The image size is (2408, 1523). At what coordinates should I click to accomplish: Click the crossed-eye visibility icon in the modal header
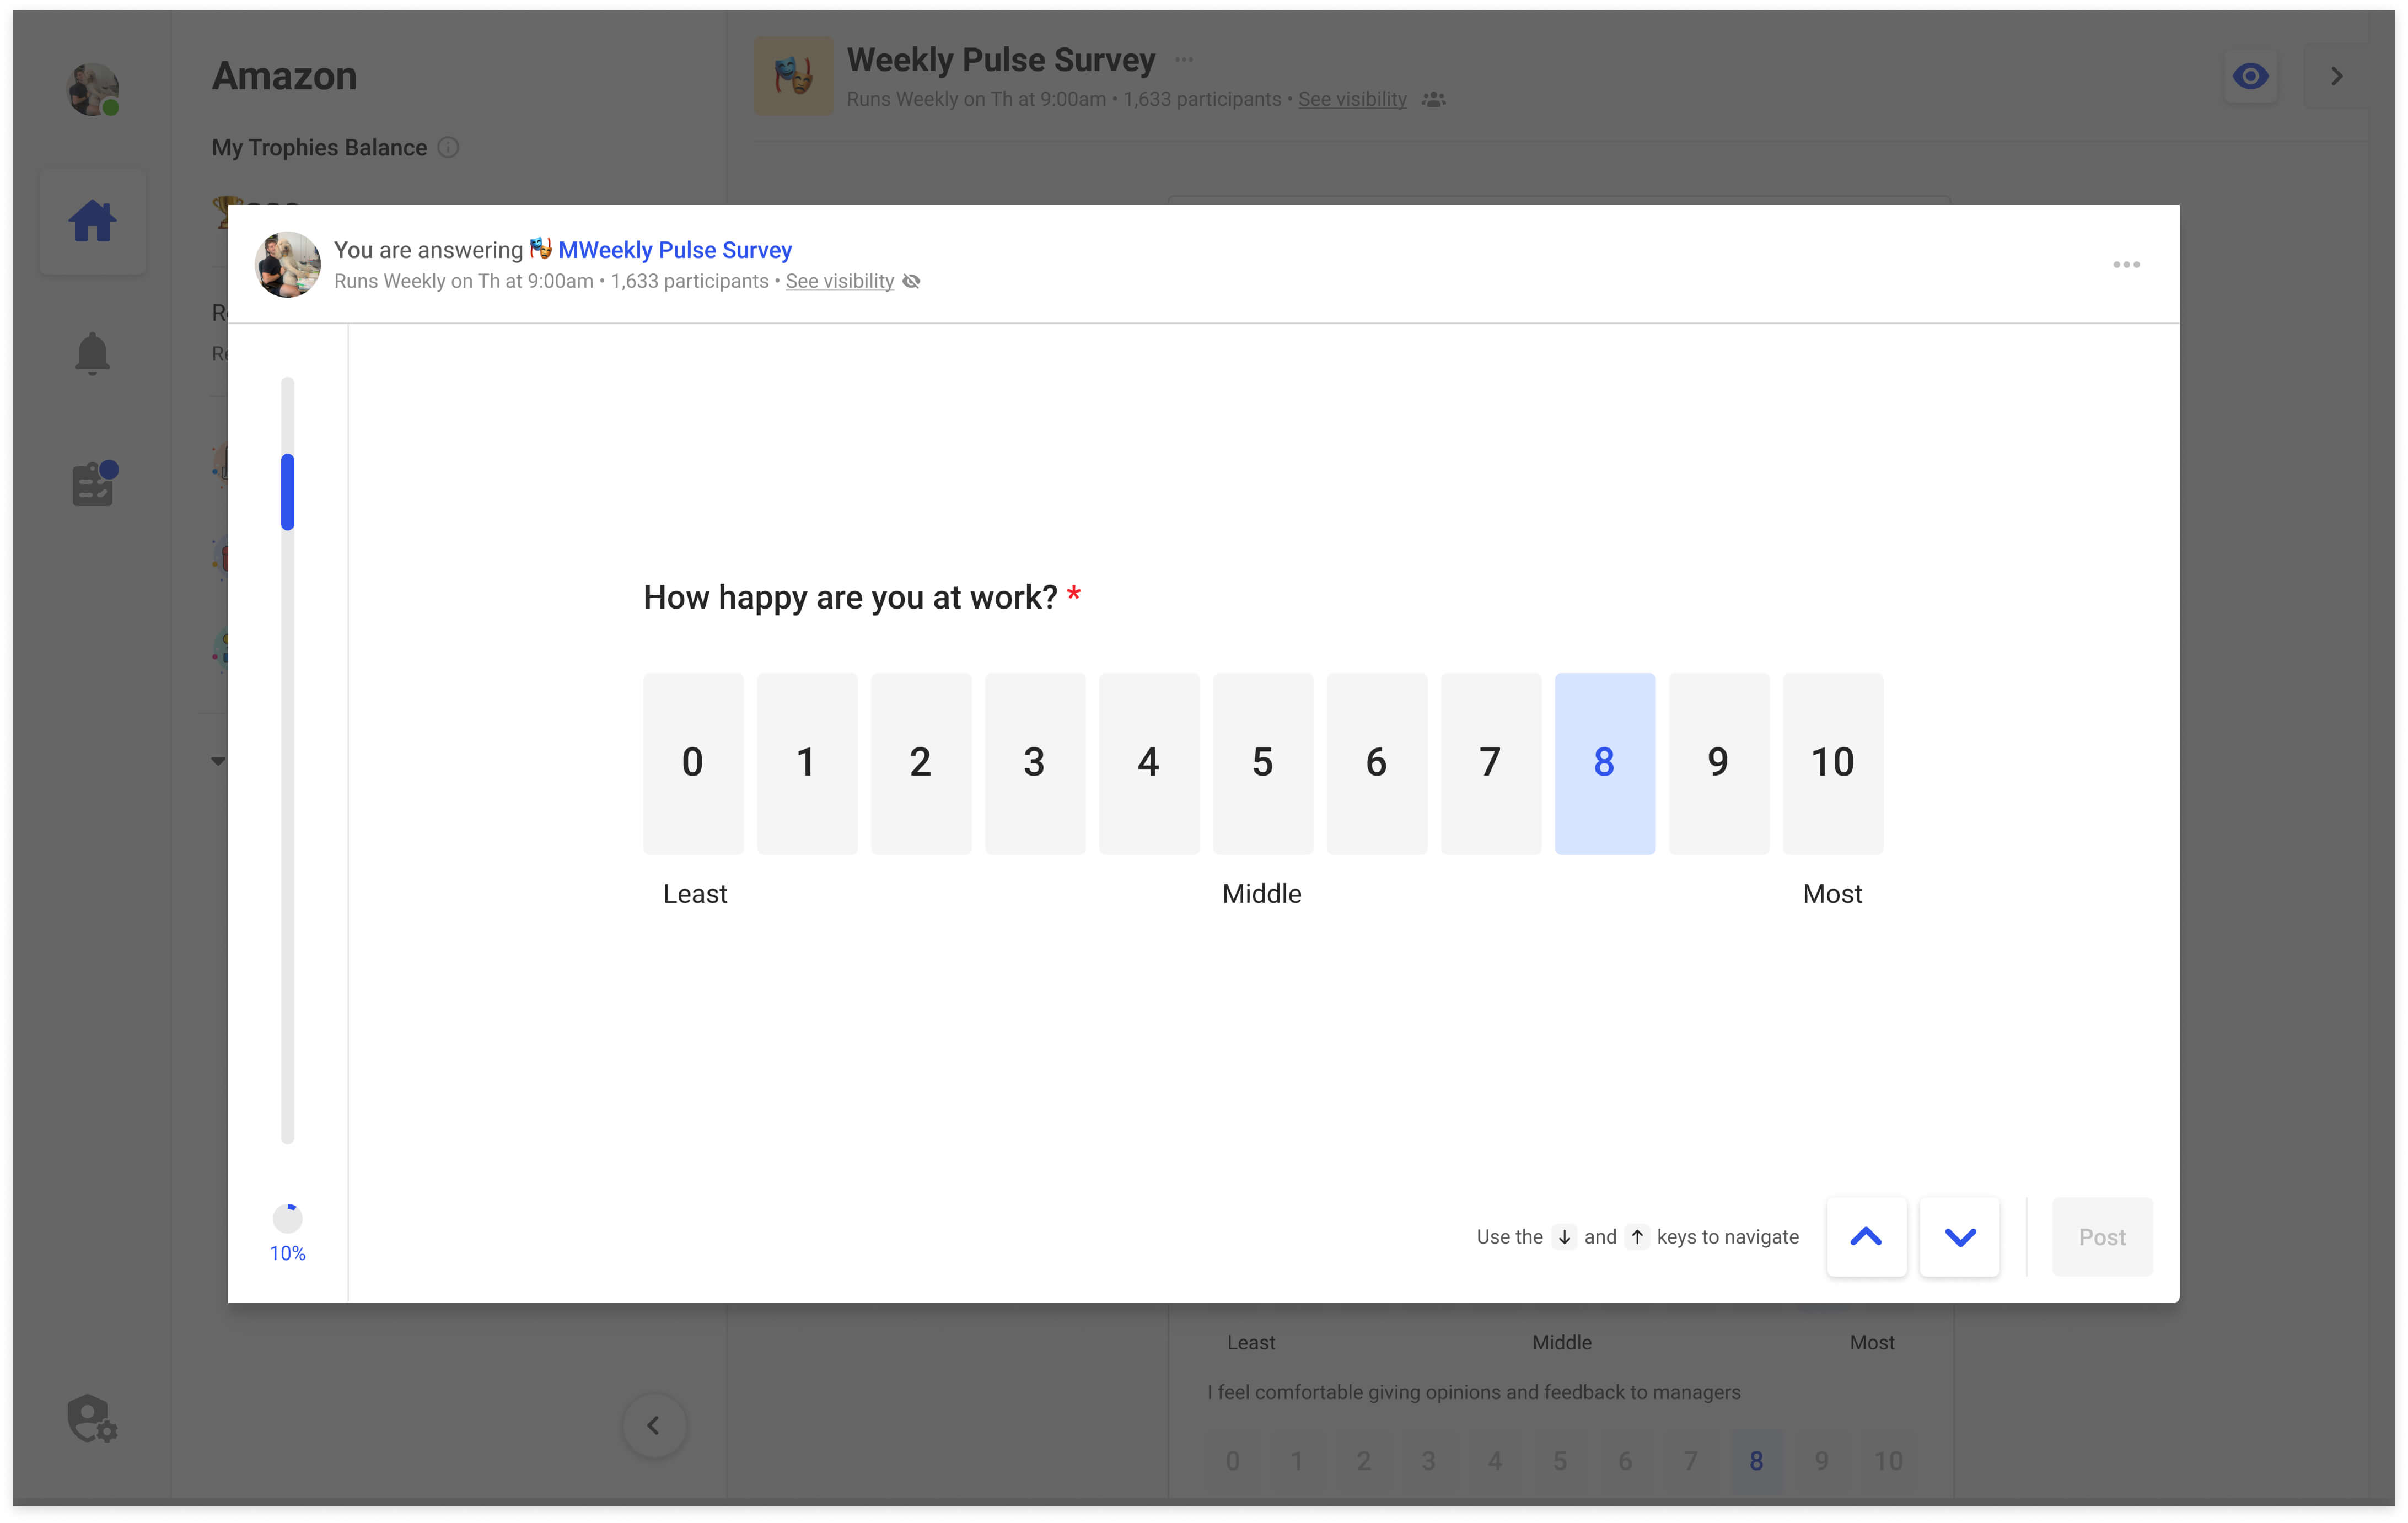[x=911, y=281]
